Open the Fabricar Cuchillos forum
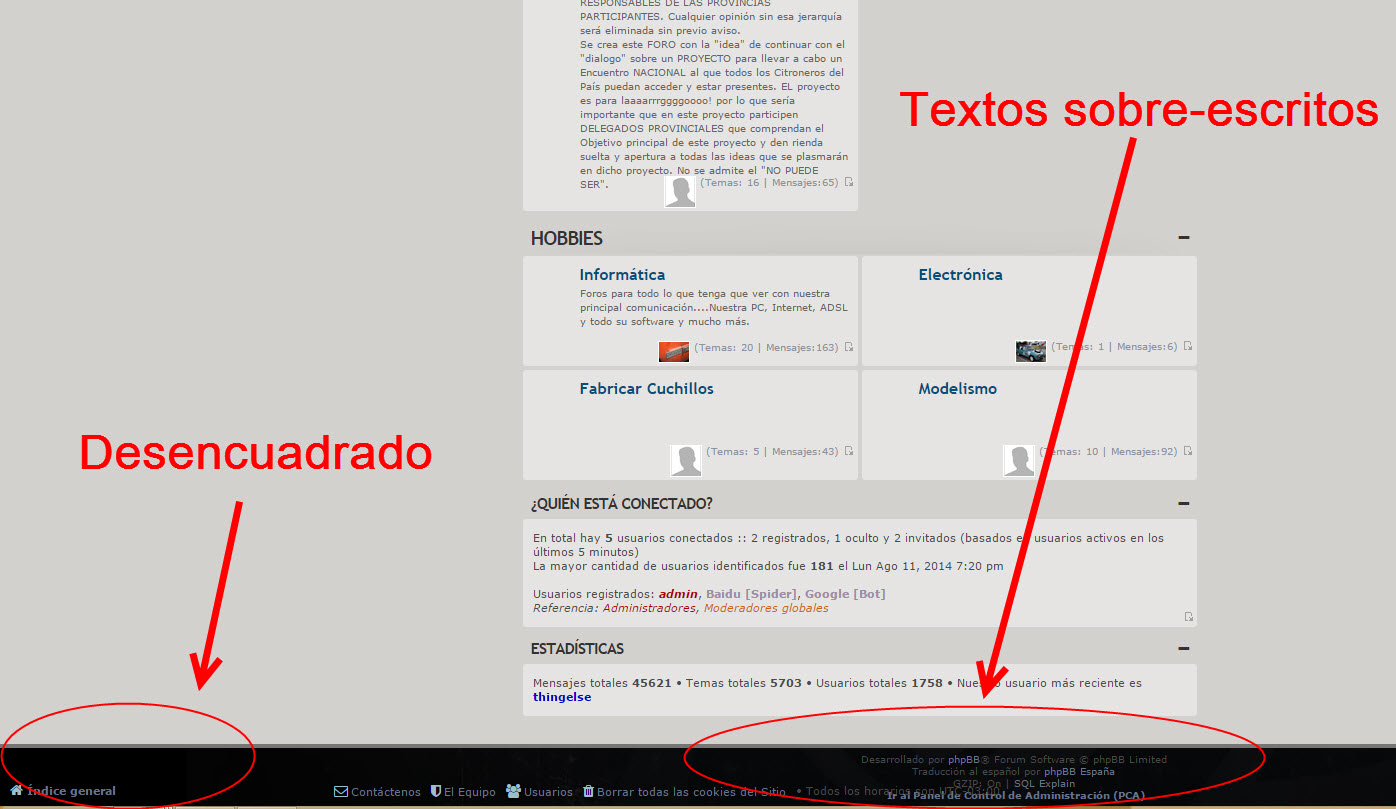This screenshot has height=809, width=1396. pyautogui.click(x=646, y=388)
